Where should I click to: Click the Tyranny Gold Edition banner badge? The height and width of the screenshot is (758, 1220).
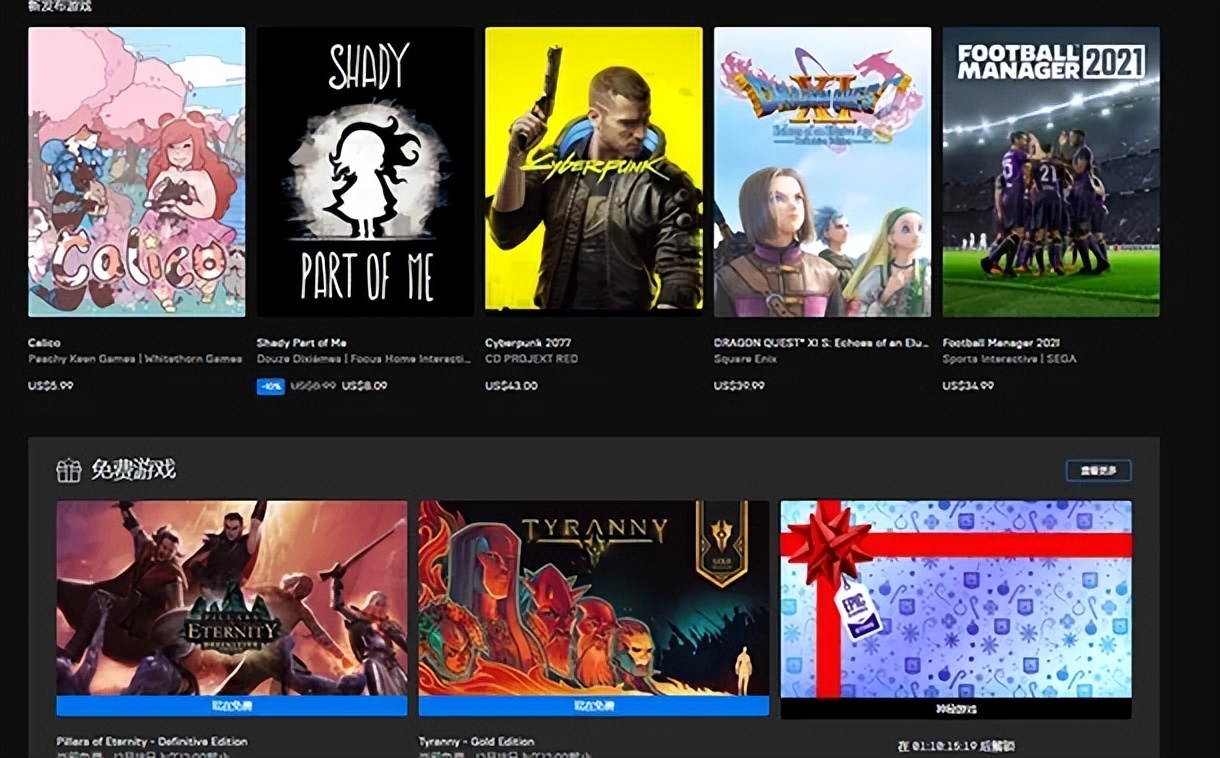point(720,543)
